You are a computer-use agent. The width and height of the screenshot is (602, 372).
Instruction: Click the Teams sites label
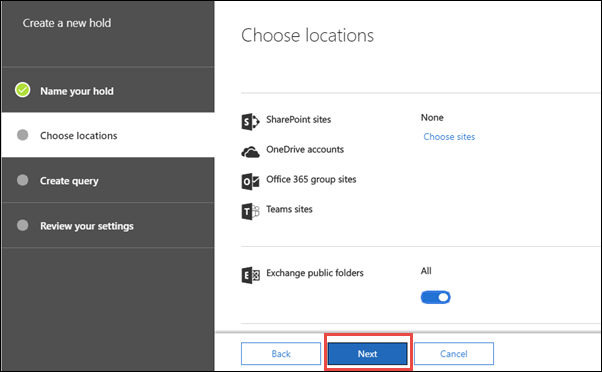289,209
